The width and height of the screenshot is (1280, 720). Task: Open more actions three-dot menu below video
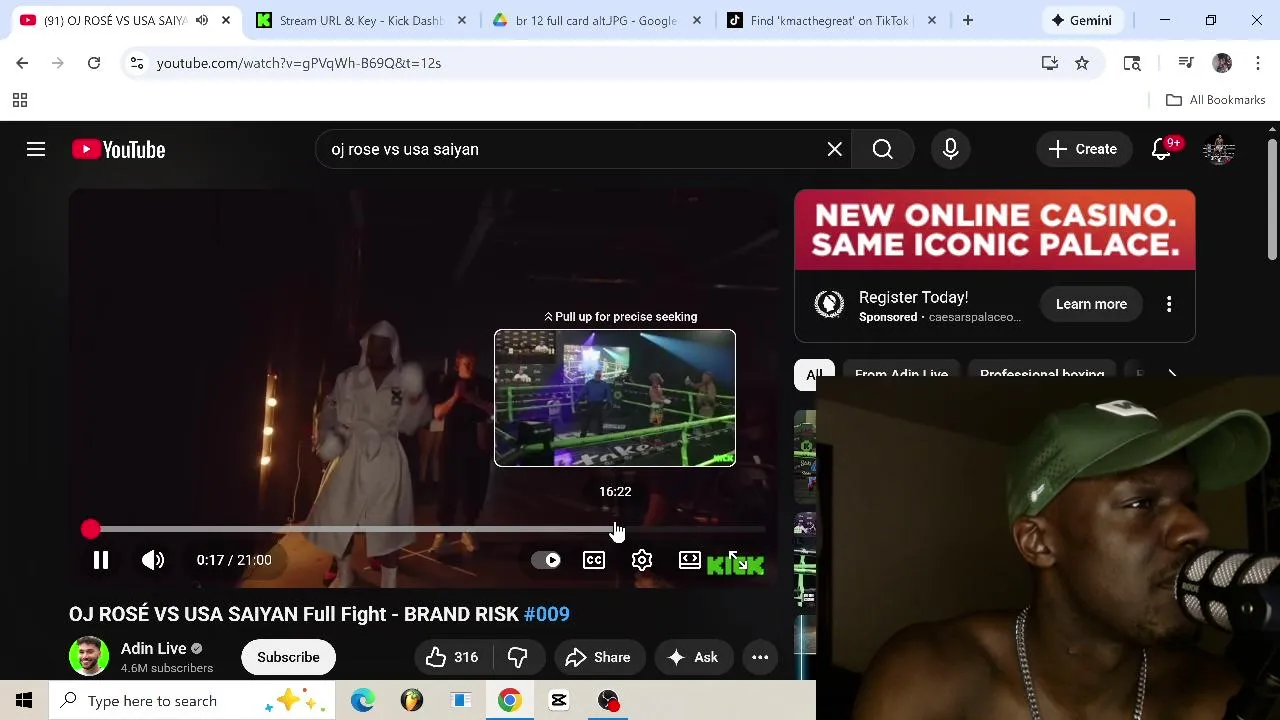pos(760,657)
